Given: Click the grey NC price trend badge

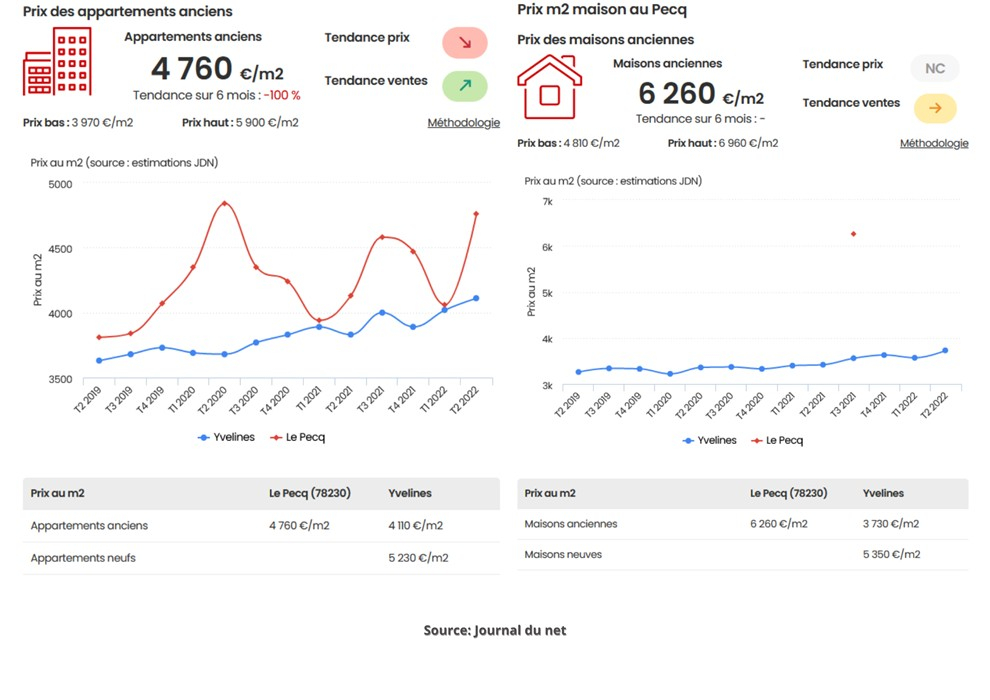Looking at the screenshot, I should pyautogui.click(x=934, y=69).
